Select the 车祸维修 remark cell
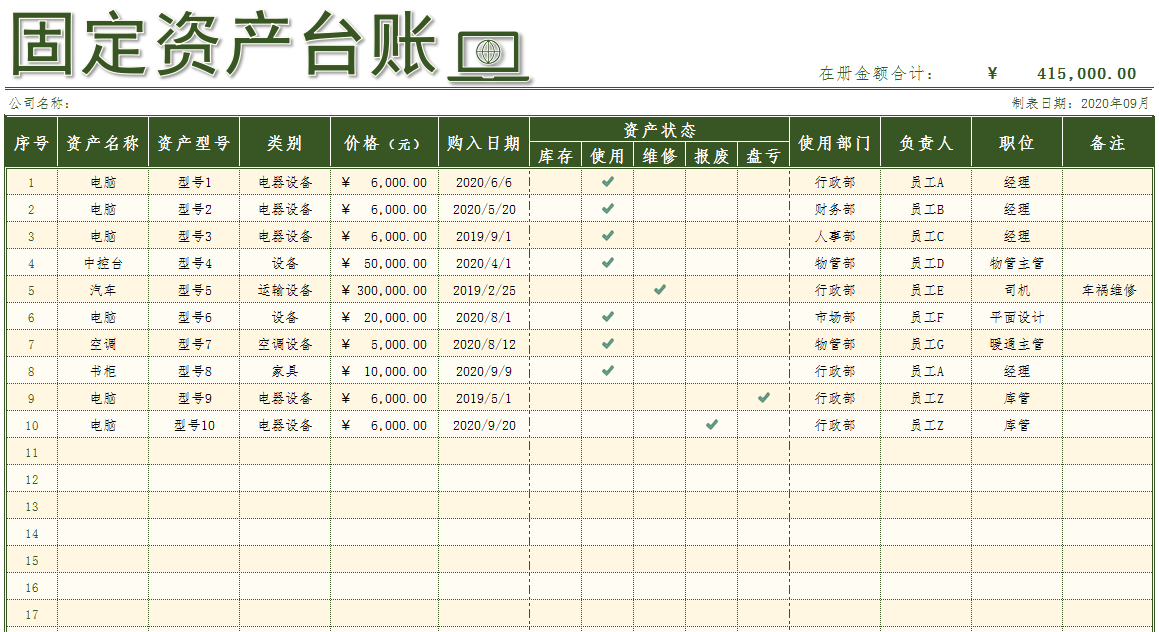 point(1107,290)
